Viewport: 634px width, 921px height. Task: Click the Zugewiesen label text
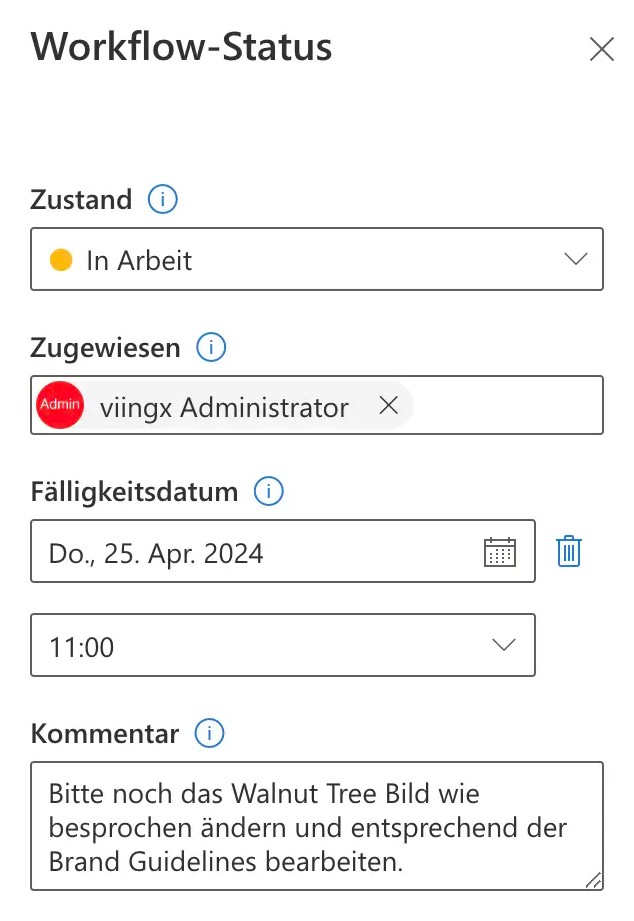[106, 348]
